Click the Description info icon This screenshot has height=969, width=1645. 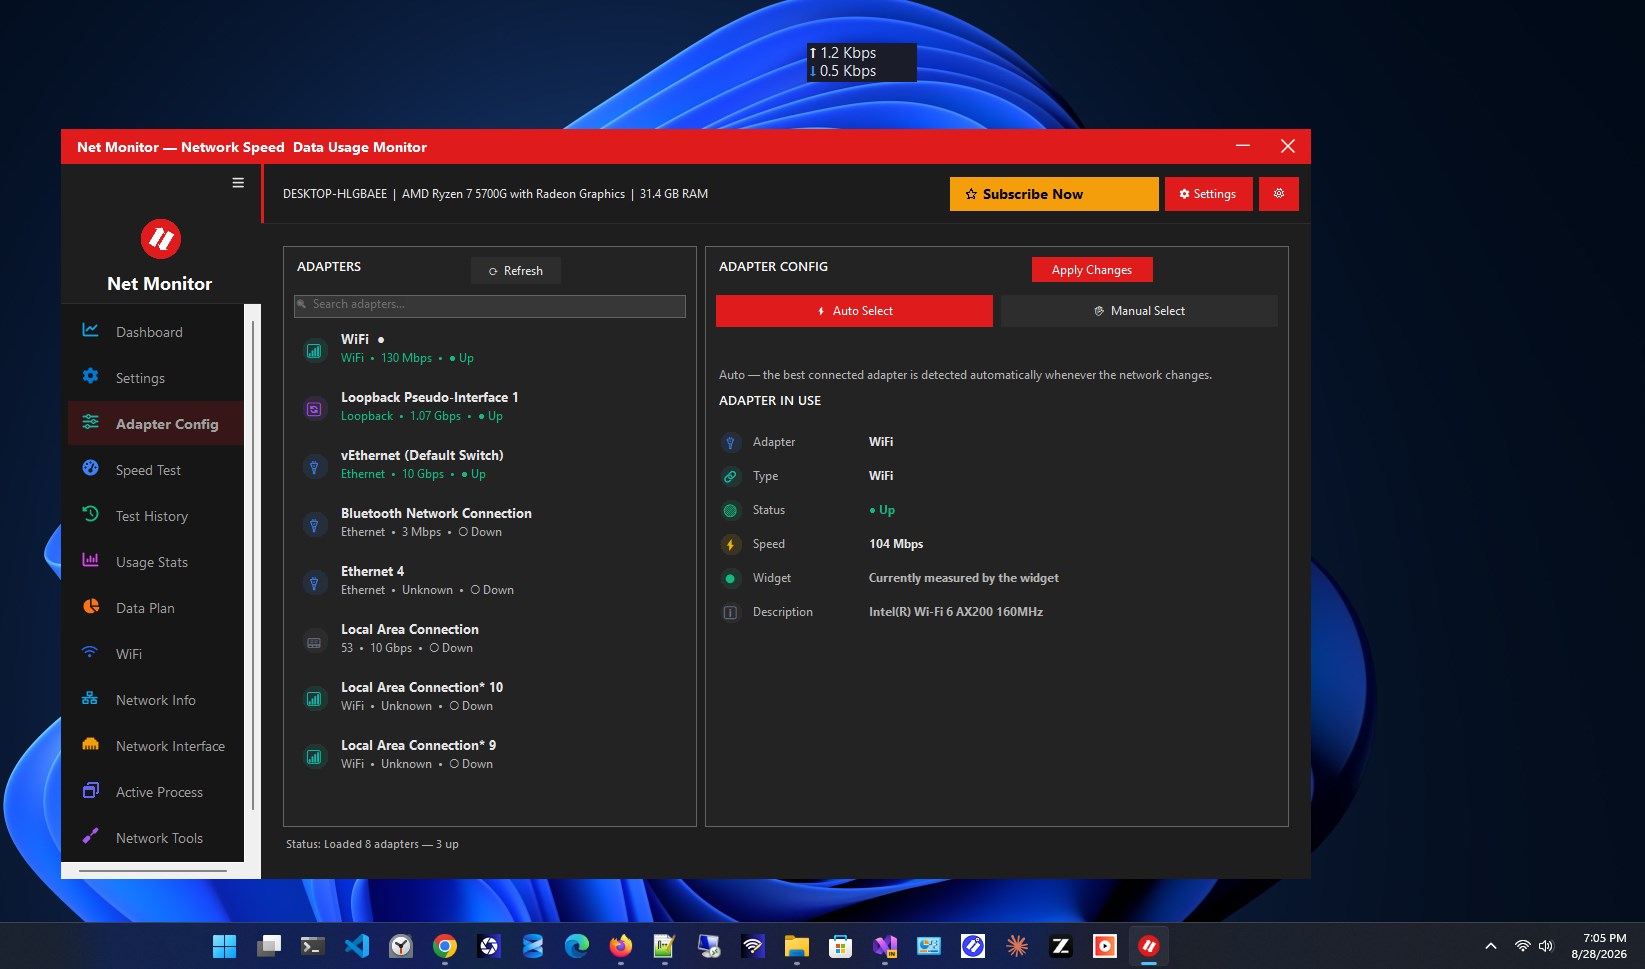730,613
